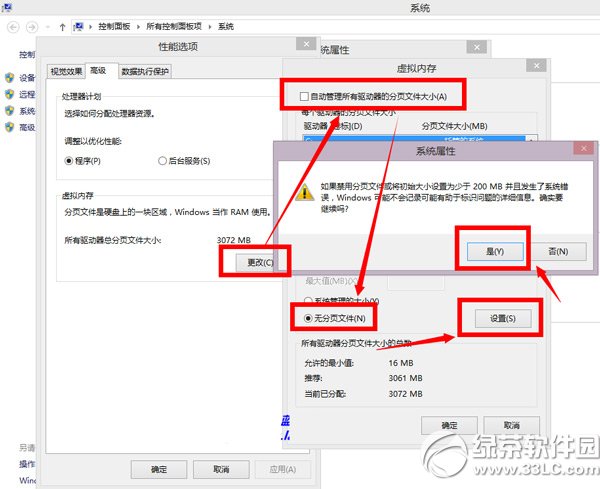Click the yellow warning triangle icon

[305, 192]
